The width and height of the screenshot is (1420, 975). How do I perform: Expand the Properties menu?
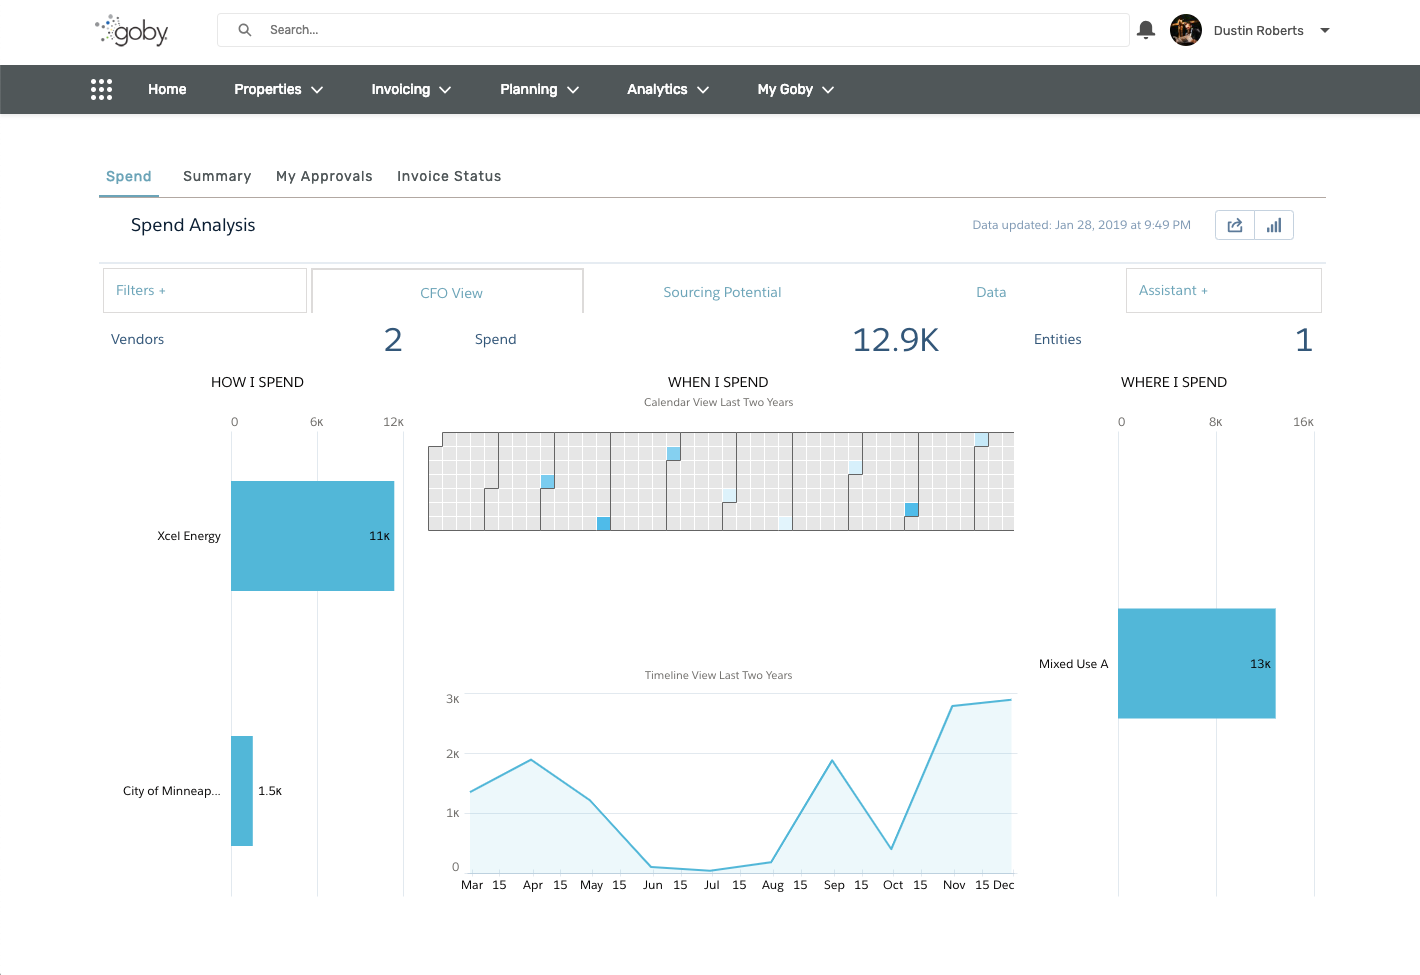[x=278, y=89]
